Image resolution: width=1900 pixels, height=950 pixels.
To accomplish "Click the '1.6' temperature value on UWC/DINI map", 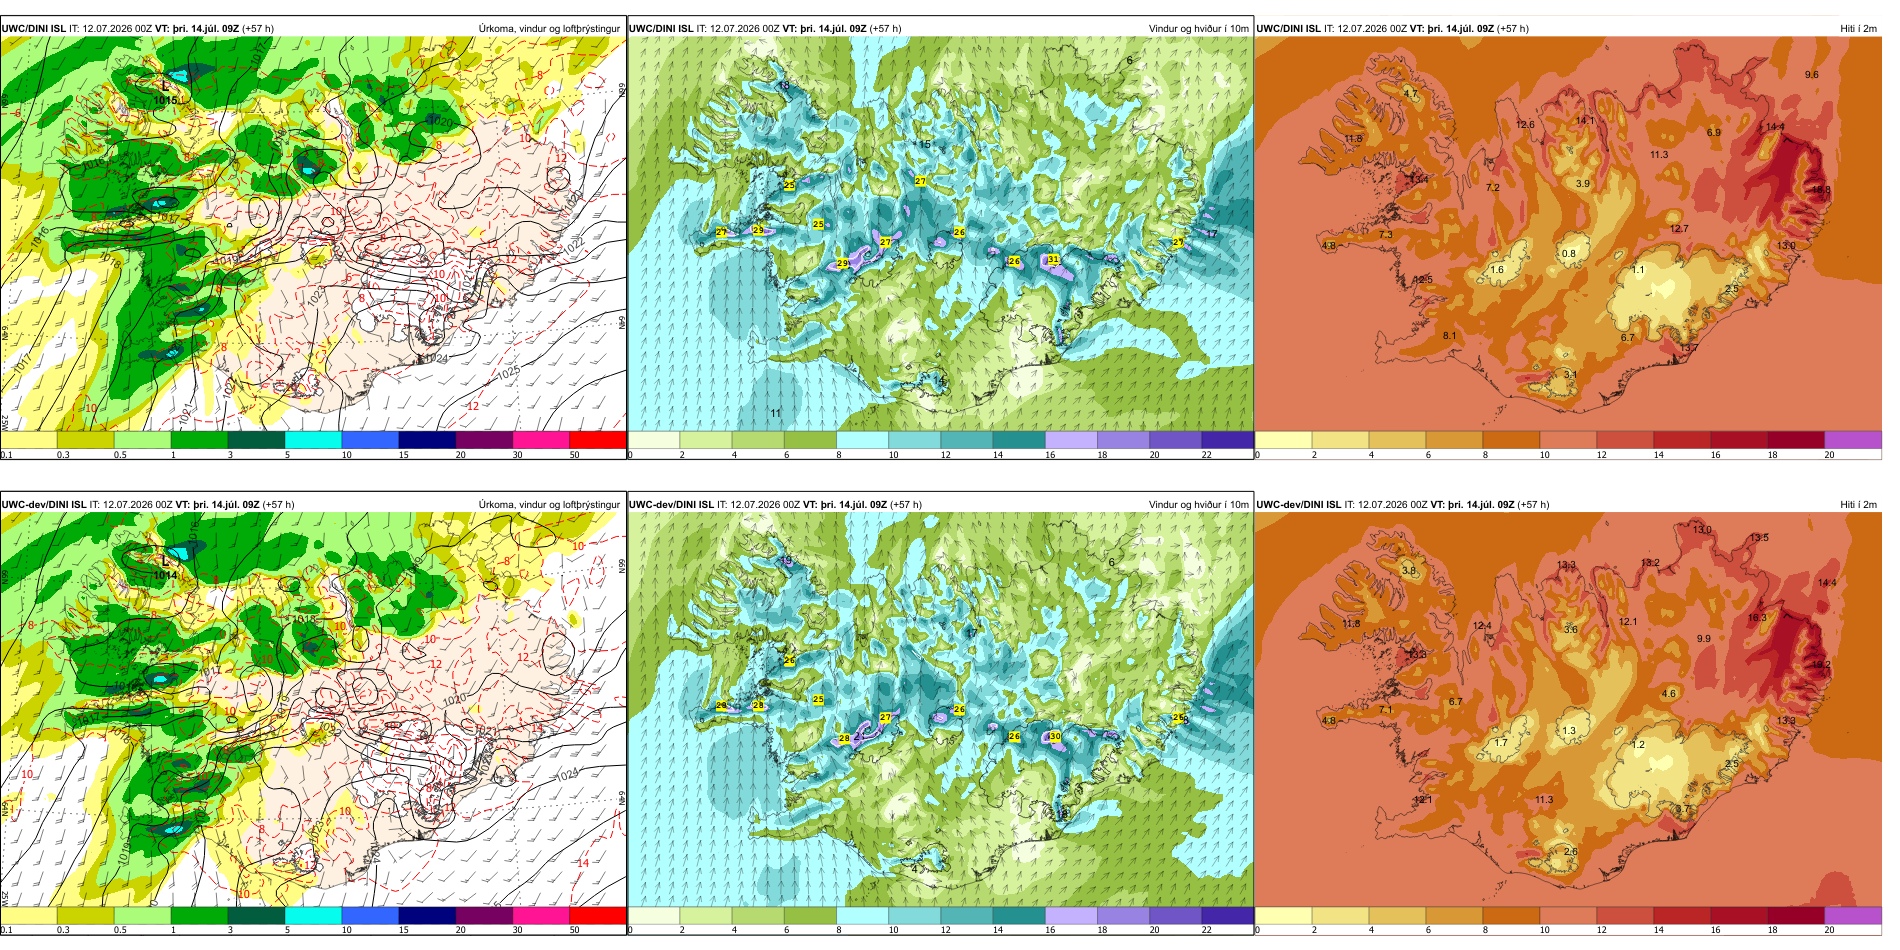I will click(x=1497, y=270).
